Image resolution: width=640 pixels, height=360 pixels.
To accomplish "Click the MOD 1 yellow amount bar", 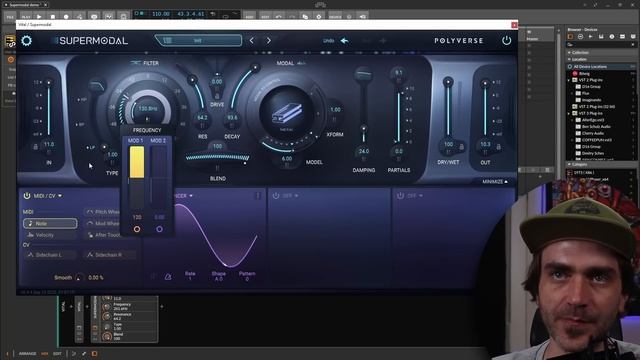I will pos(137,162).
